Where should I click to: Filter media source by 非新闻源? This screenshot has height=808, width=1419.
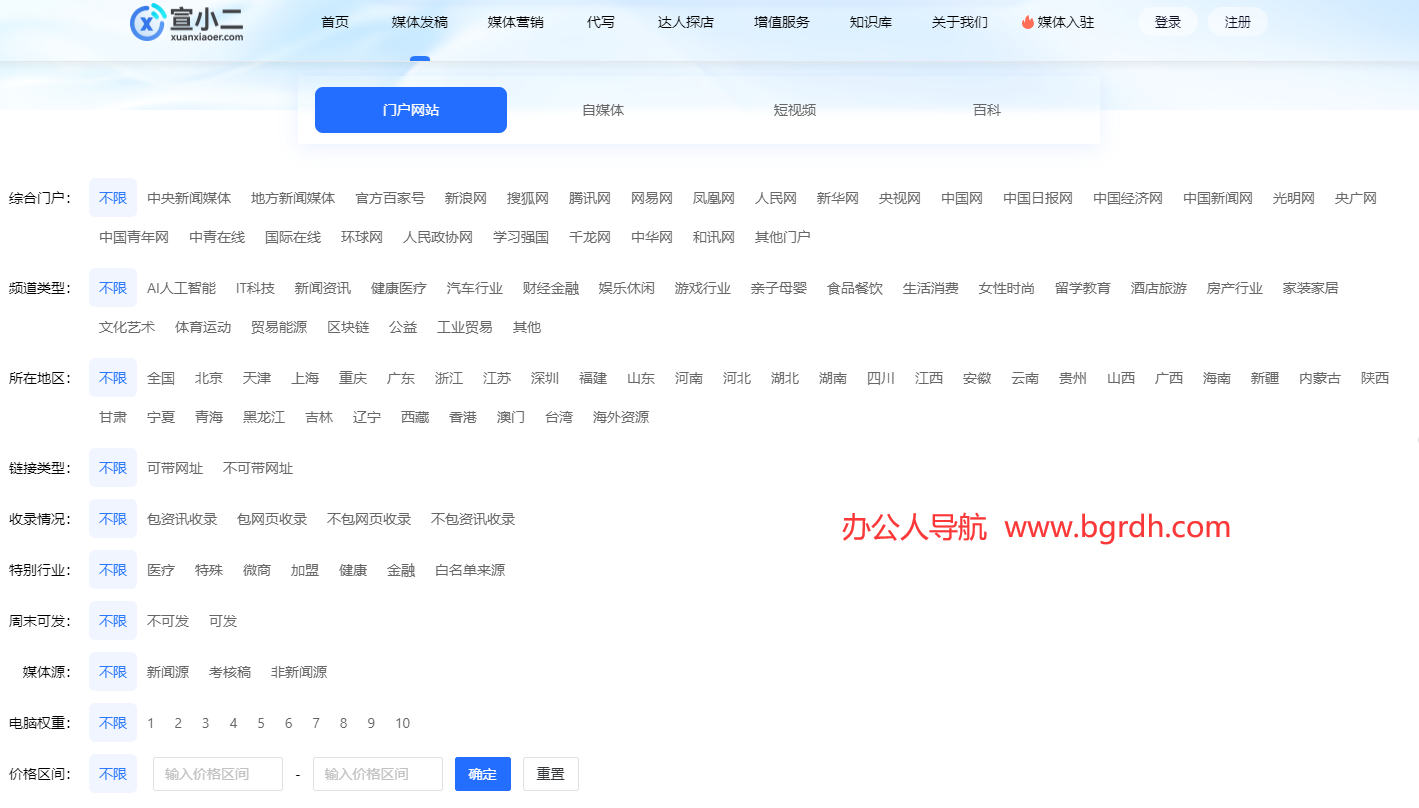299,672
